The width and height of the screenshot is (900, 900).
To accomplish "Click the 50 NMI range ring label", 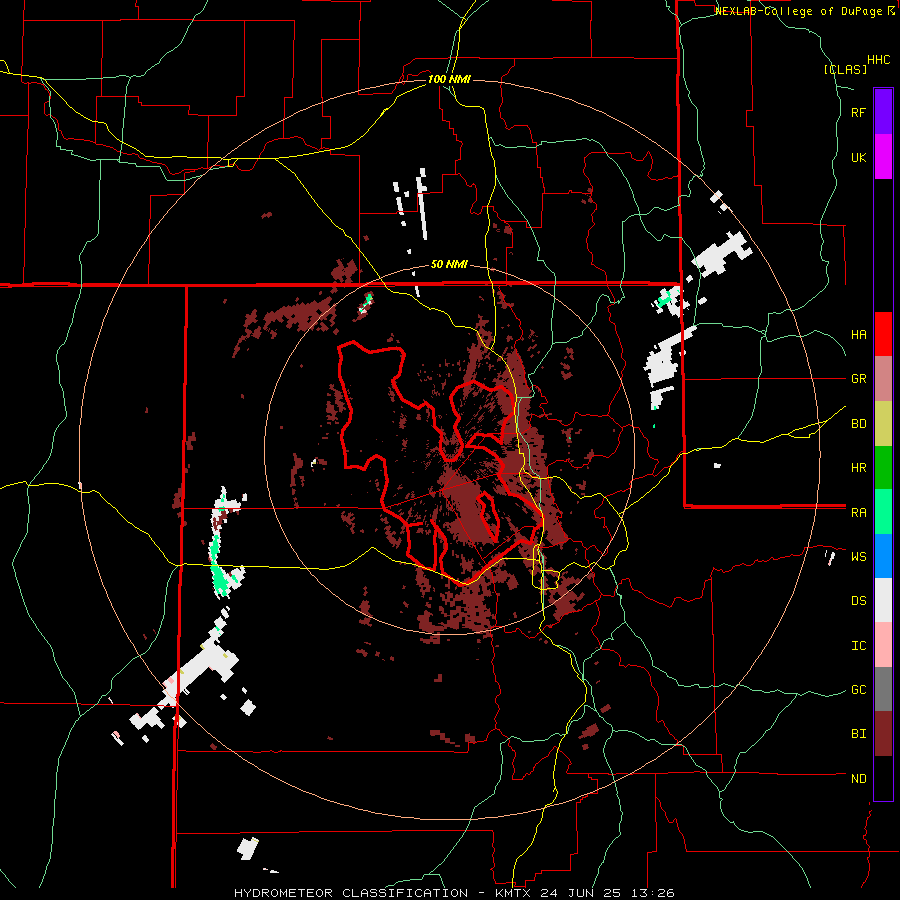I will pos(449,264).
